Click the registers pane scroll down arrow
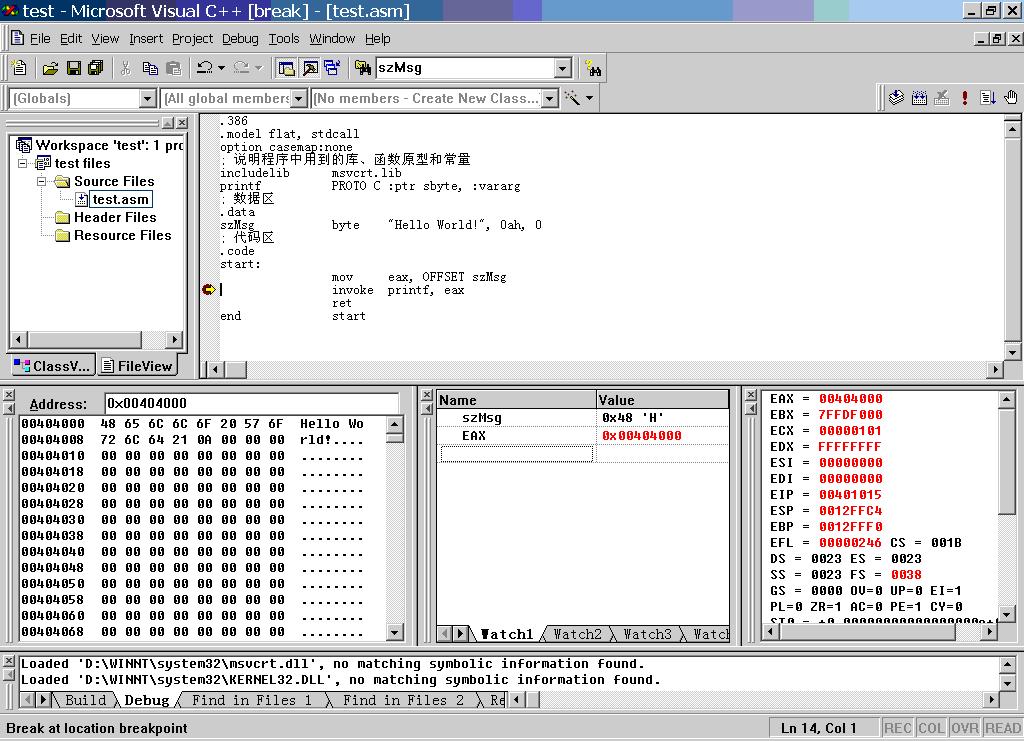 tap(1006, 614)
